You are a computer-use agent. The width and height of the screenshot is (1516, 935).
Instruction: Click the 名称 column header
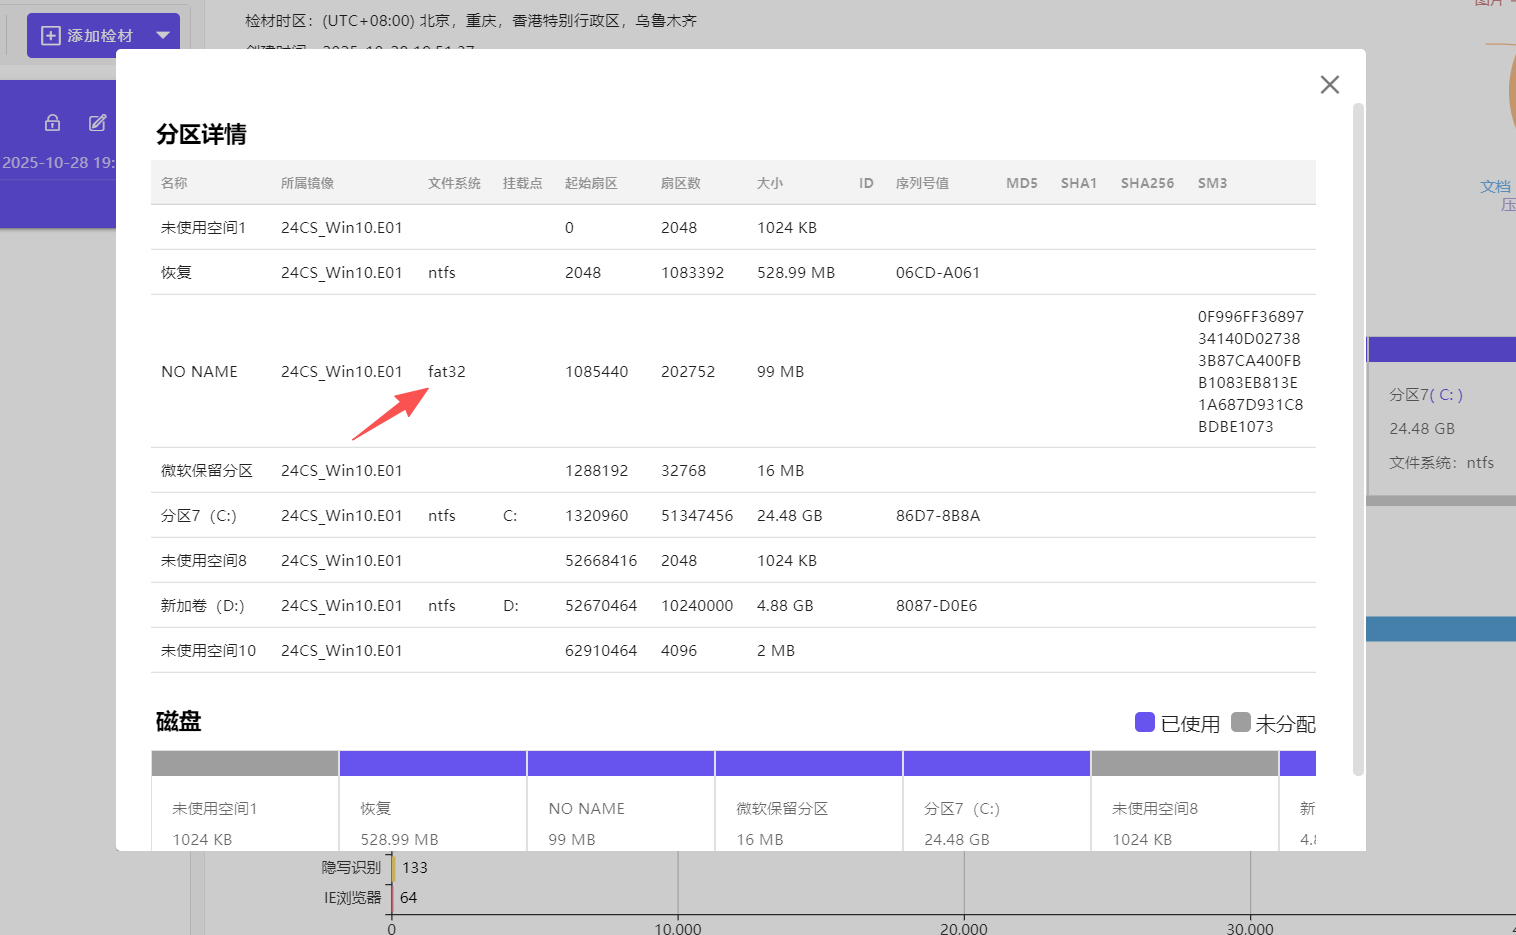(x=174, y=183)
